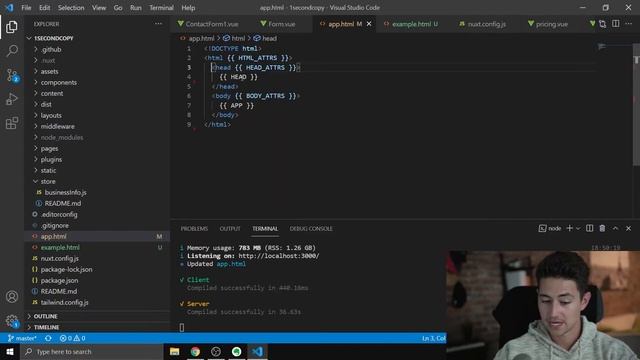Screen dimensions: 640x360
Task: Expand the components folder
Action: [59, 82]
